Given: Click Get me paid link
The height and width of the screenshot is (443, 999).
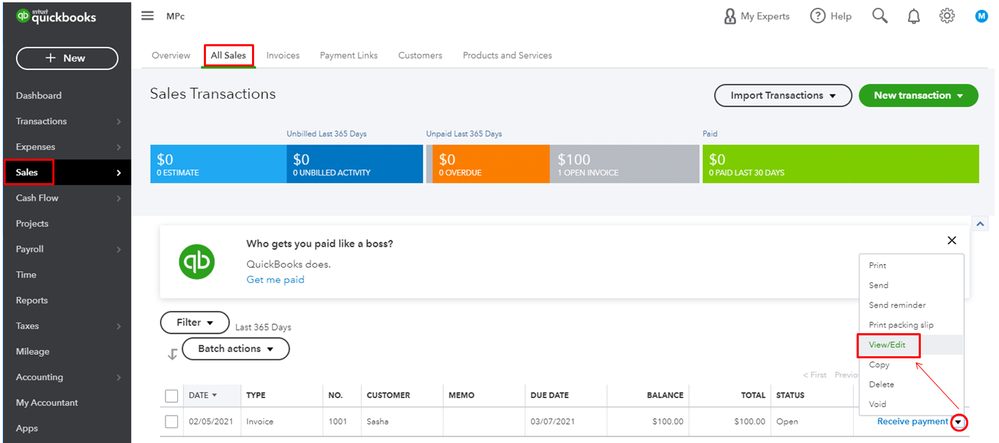Looking at the screenshot, I should coord(275,280).
